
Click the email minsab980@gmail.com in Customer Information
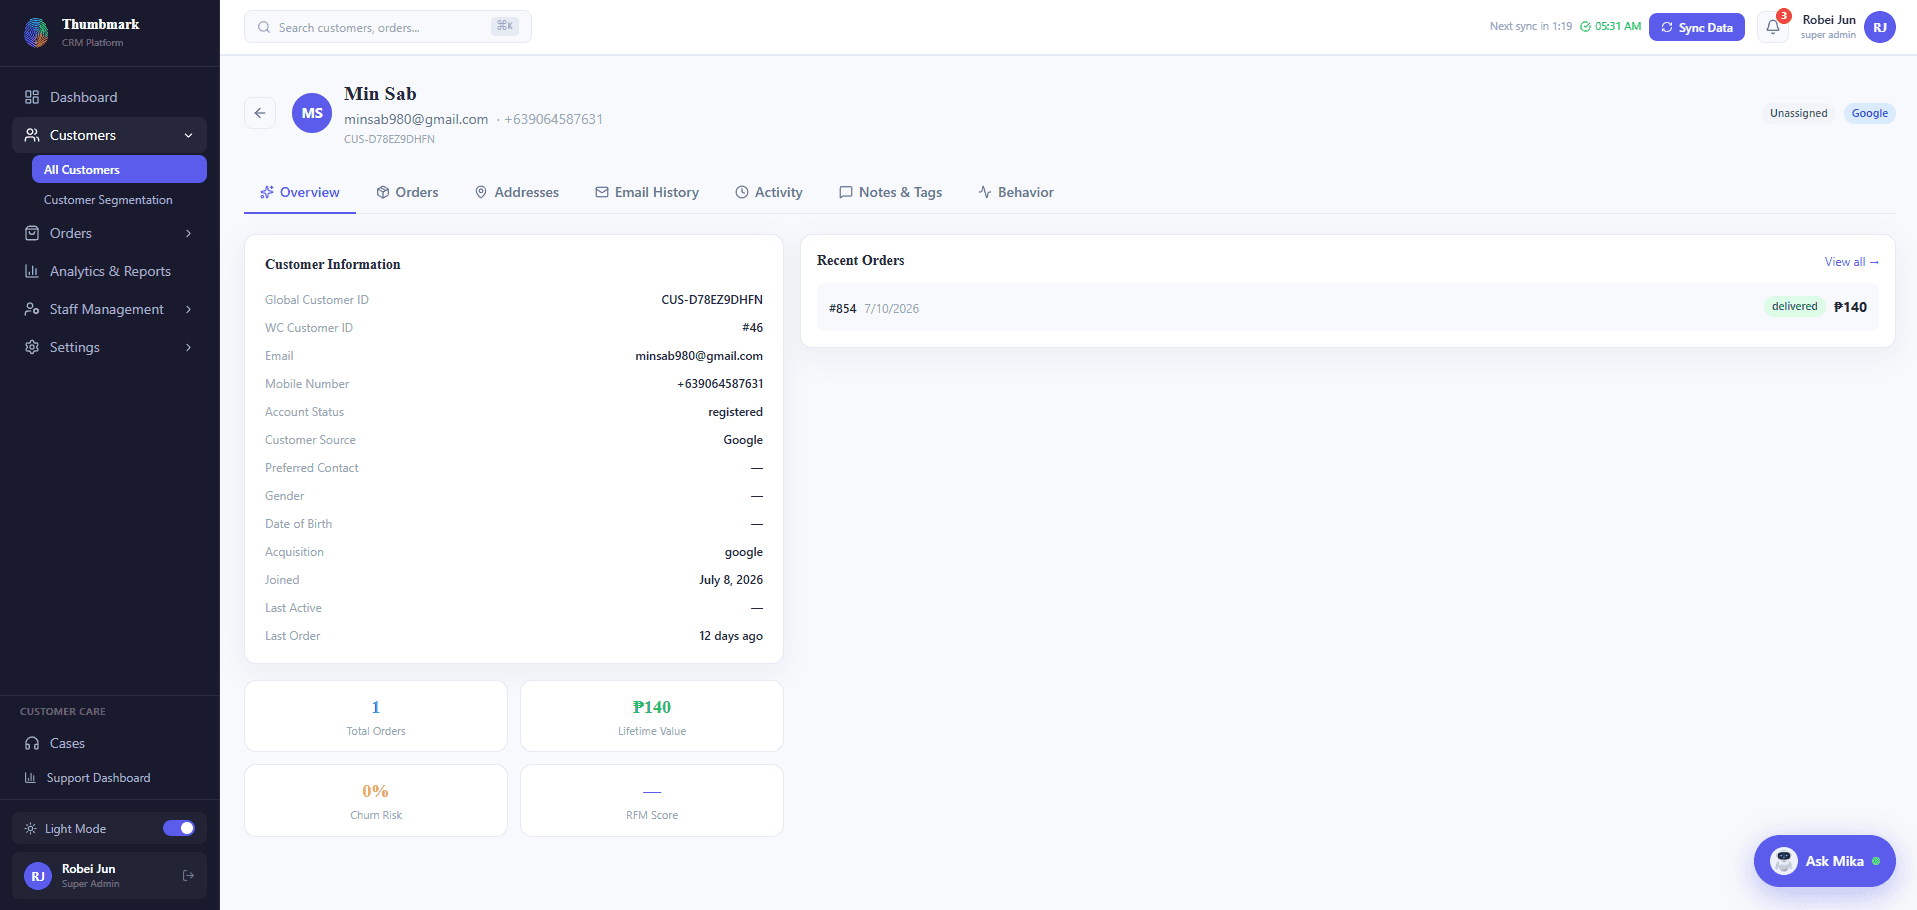click(699, 356)
